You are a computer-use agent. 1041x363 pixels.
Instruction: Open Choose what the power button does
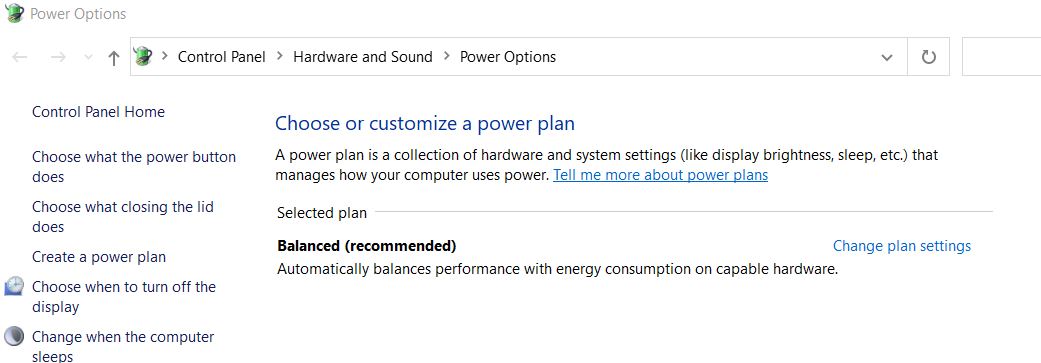point(134,167)
